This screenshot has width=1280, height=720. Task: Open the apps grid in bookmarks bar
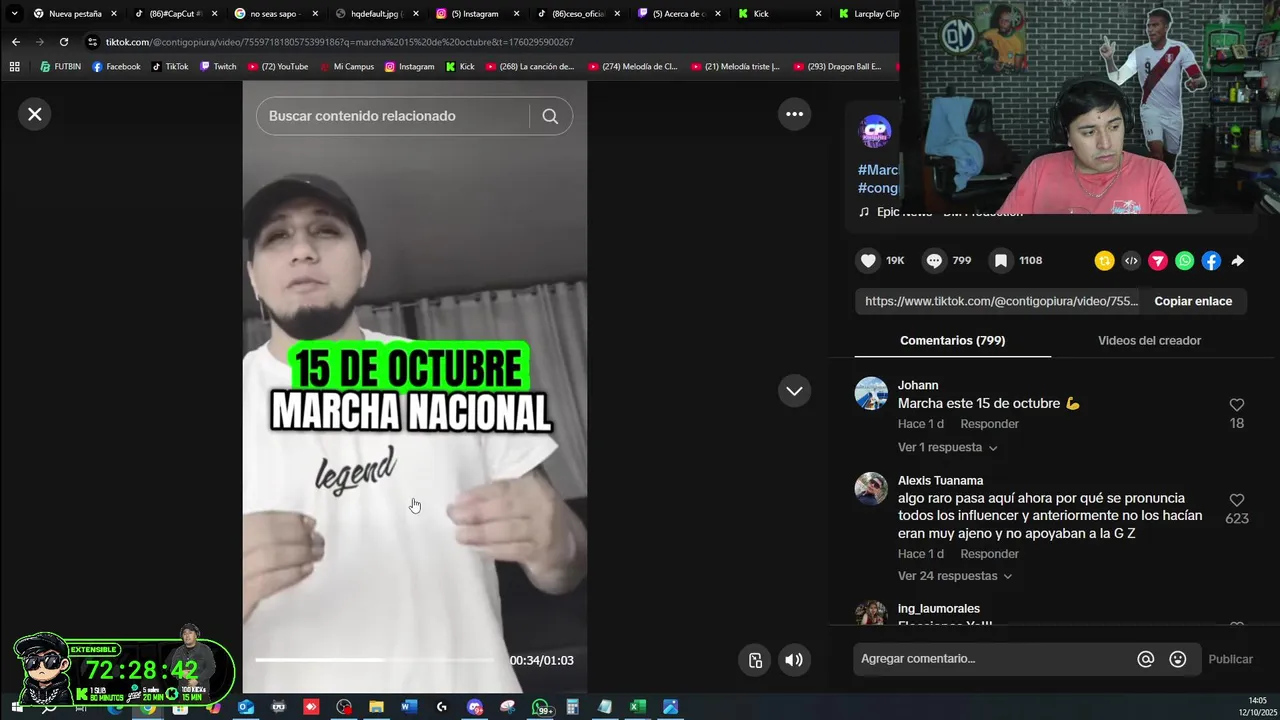[x=14, y=67]
